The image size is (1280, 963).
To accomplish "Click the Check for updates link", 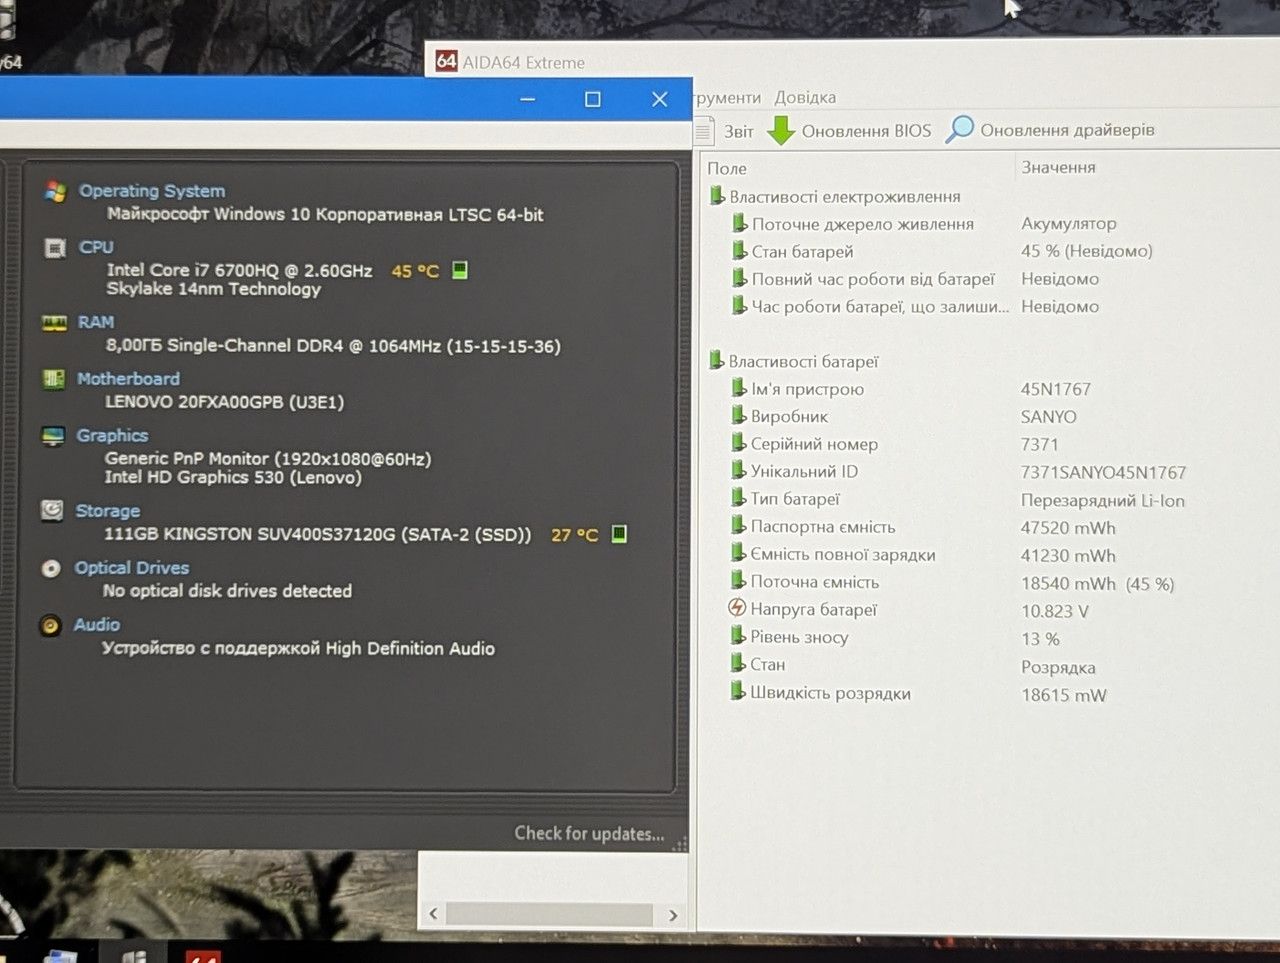I will (589, 833).
